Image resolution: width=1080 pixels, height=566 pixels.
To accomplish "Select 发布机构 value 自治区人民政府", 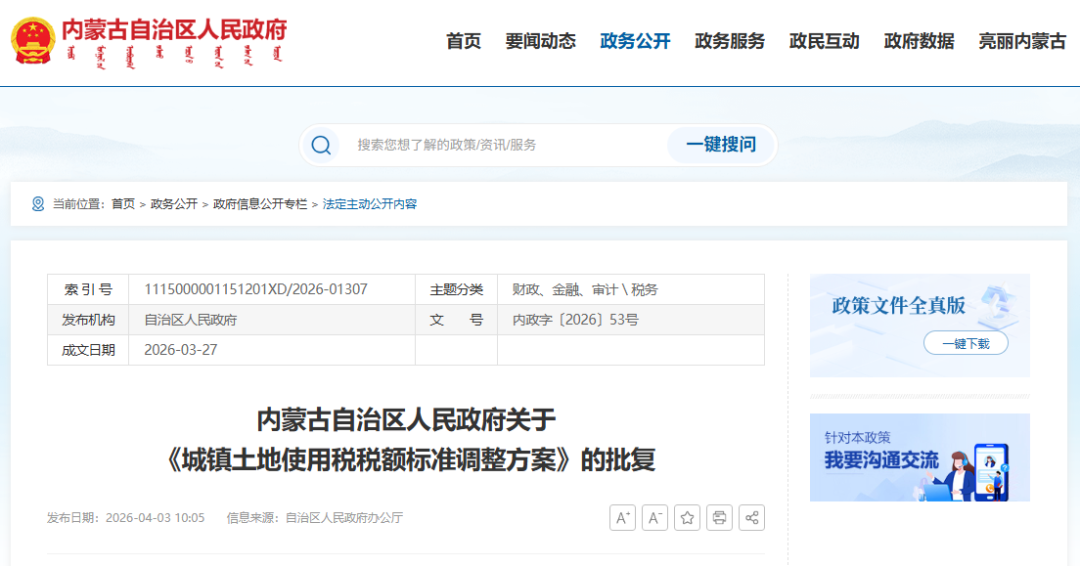I will point(190,319).
